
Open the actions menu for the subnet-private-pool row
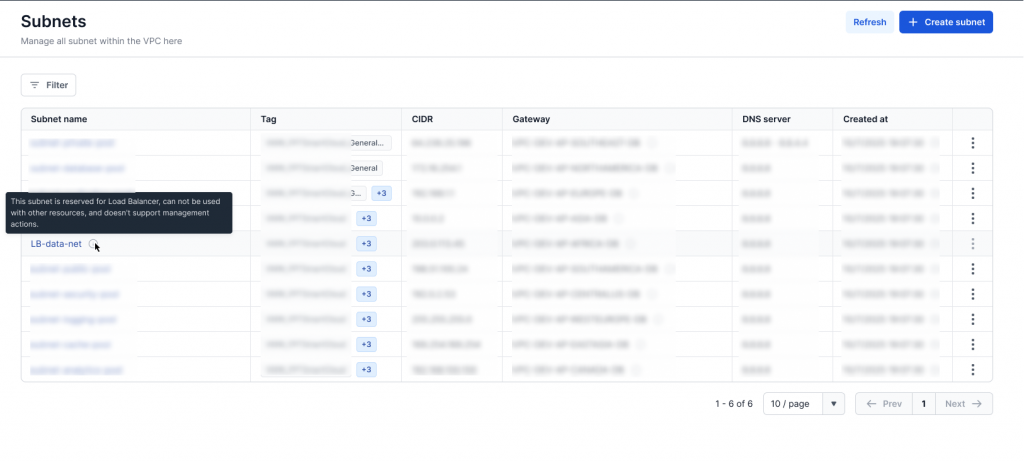(972, 143)
